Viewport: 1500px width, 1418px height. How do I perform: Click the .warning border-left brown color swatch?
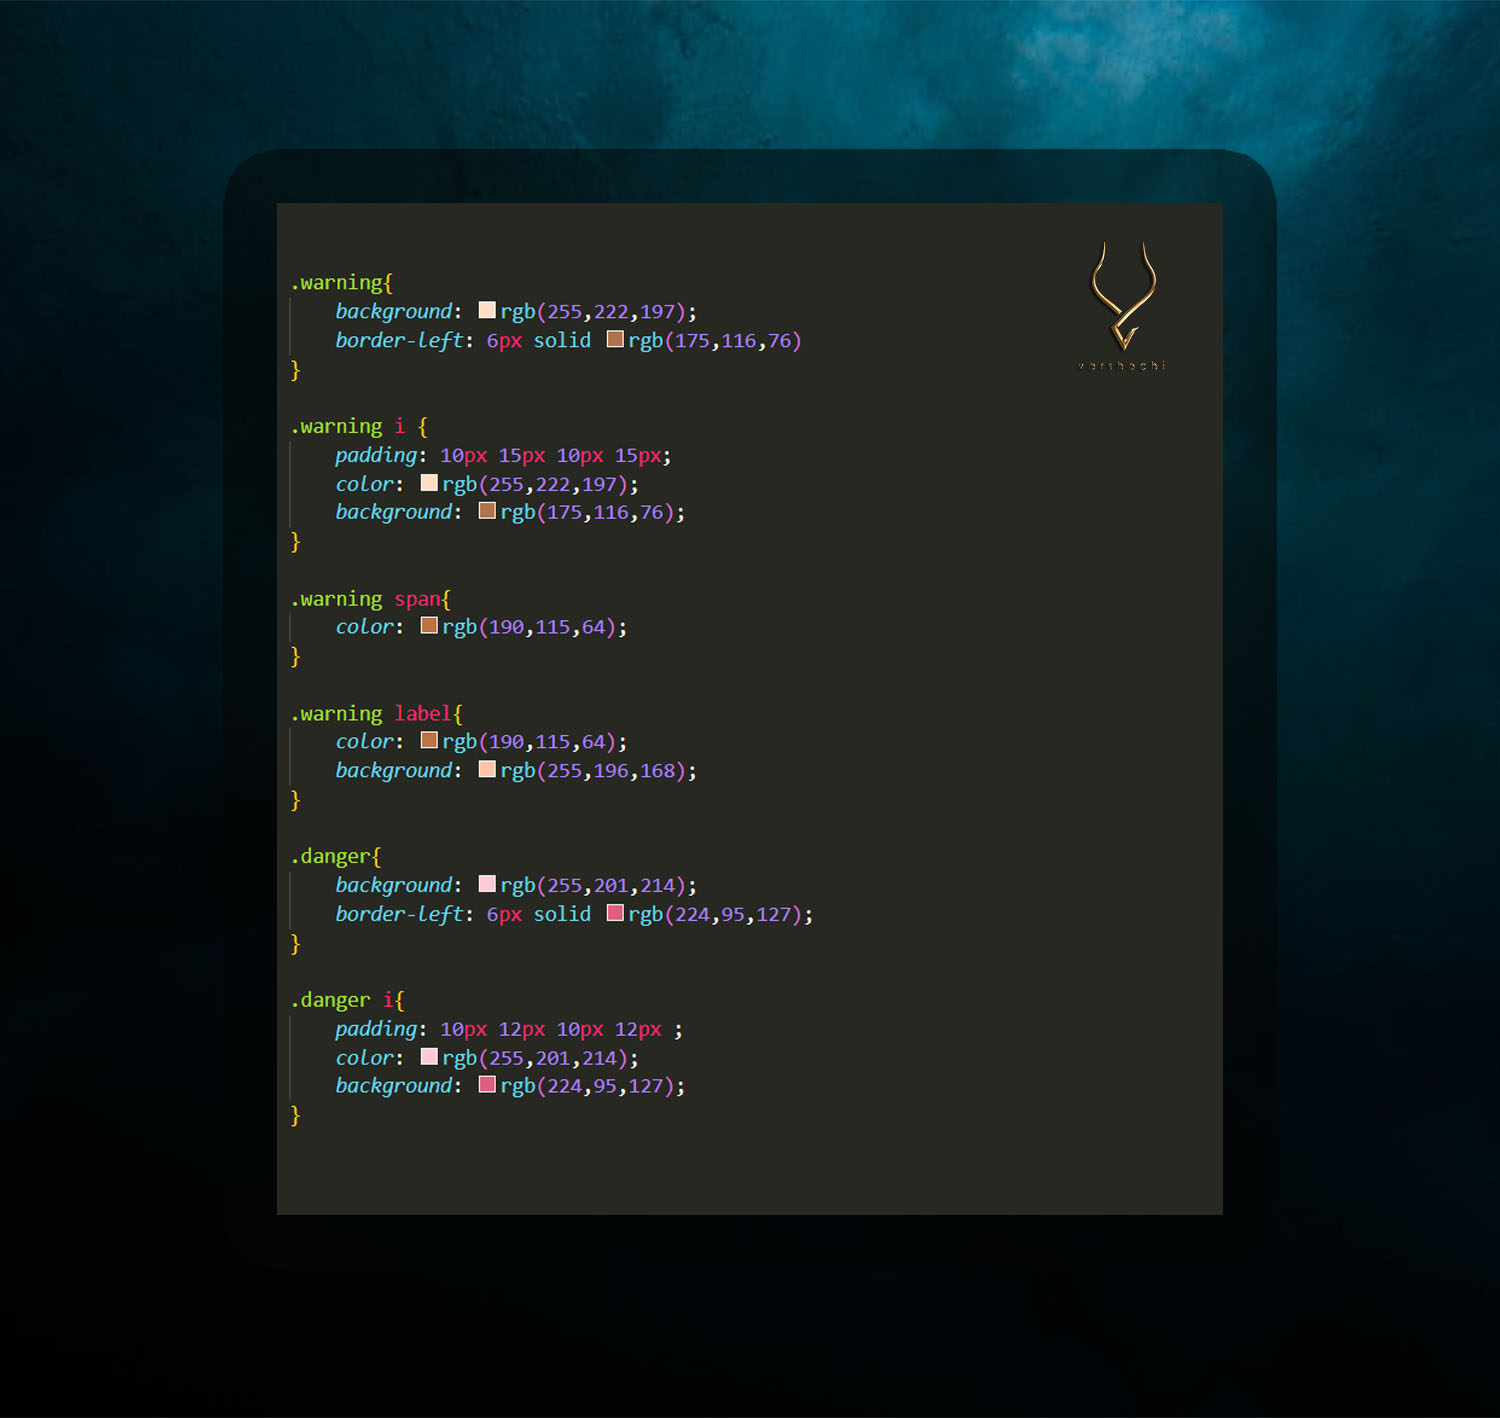coord(615,340)
